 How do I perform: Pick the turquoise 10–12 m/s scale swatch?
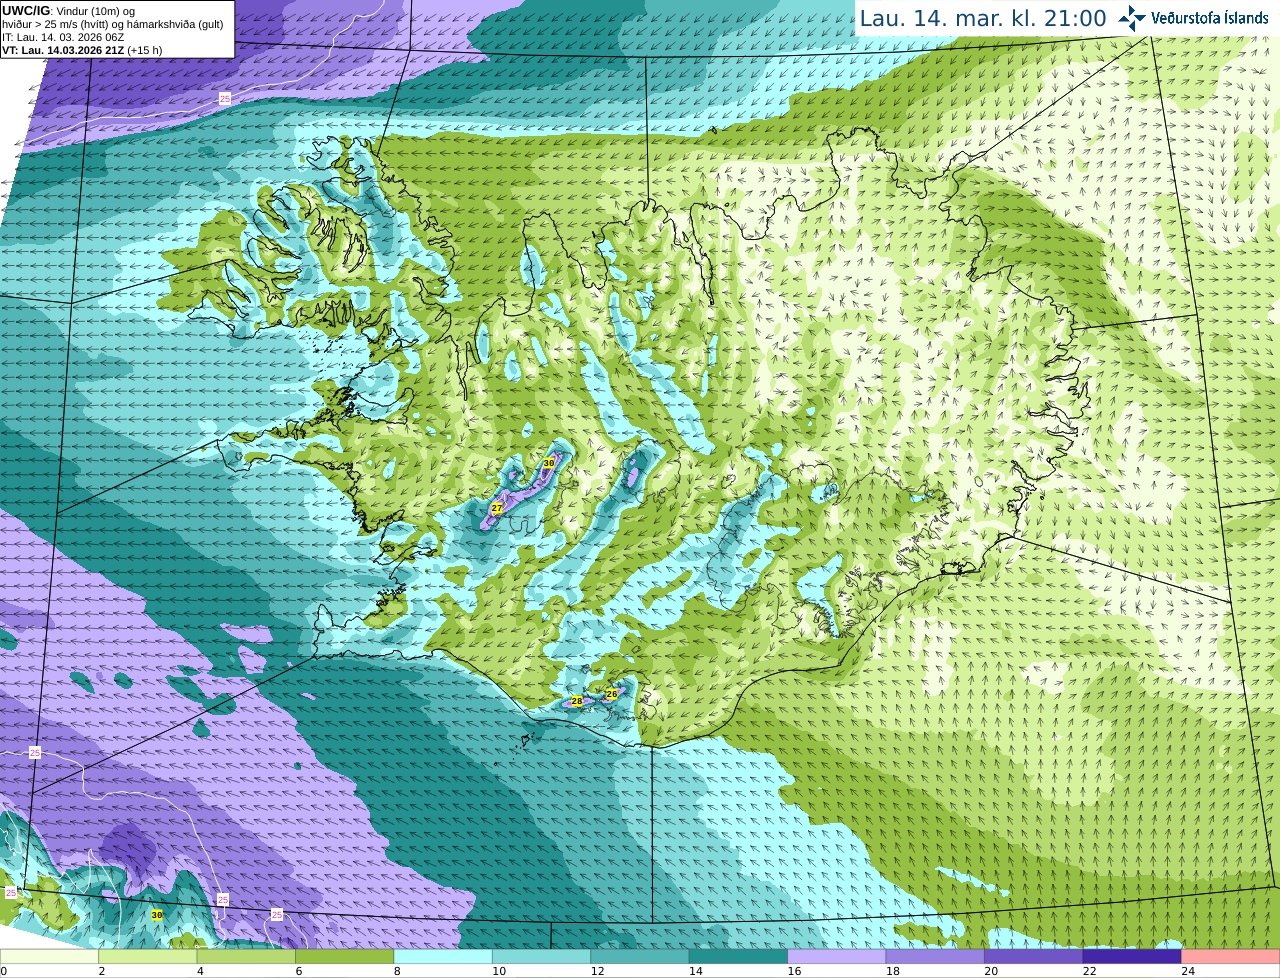(x=541, y=957)
